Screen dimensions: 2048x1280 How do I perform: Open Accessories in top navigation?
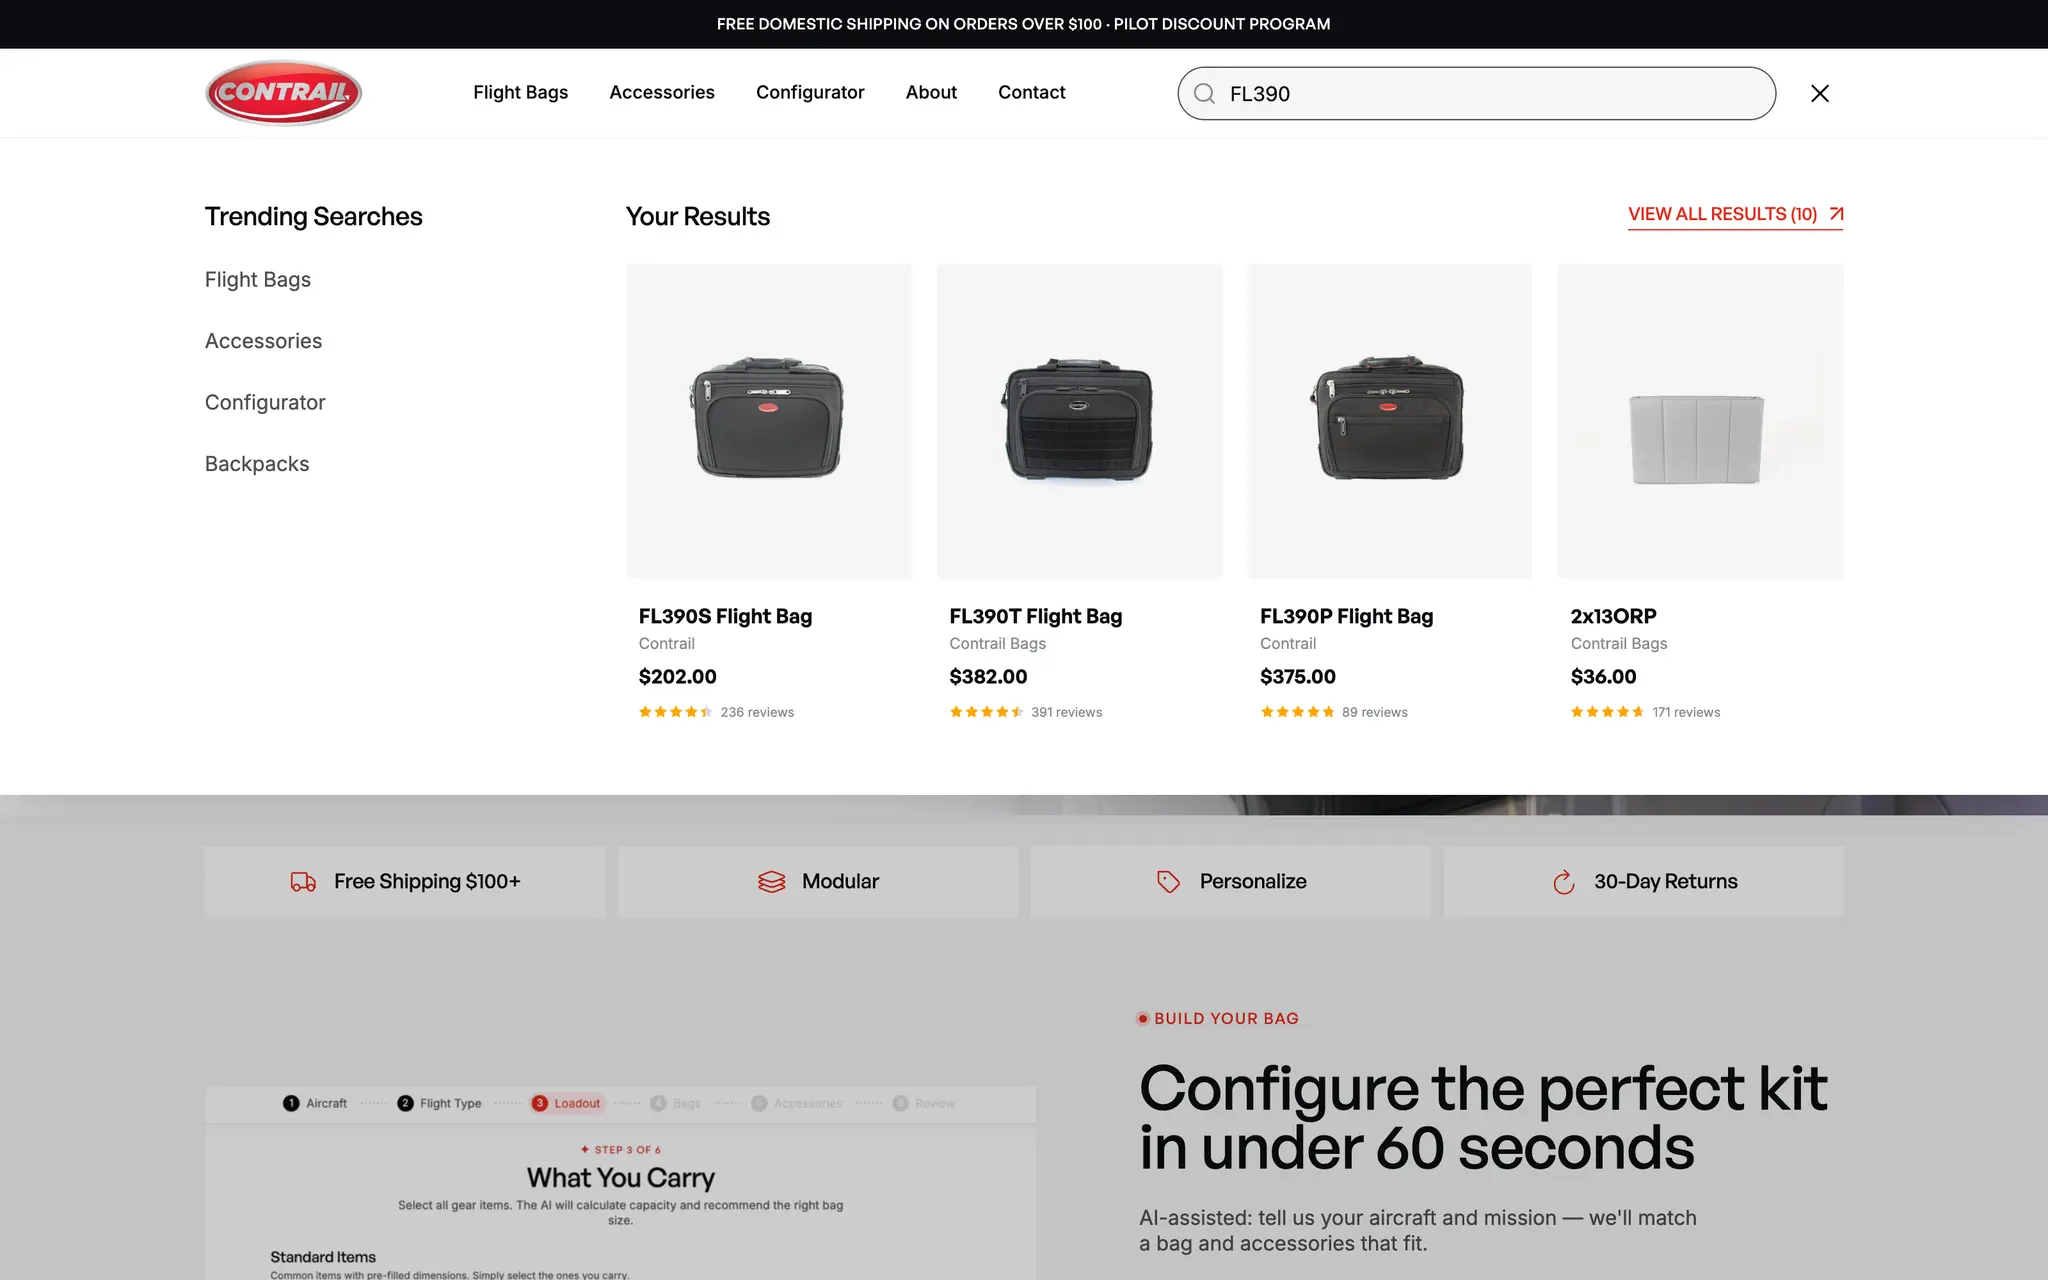pyautogui.click(x=662, y=92)
